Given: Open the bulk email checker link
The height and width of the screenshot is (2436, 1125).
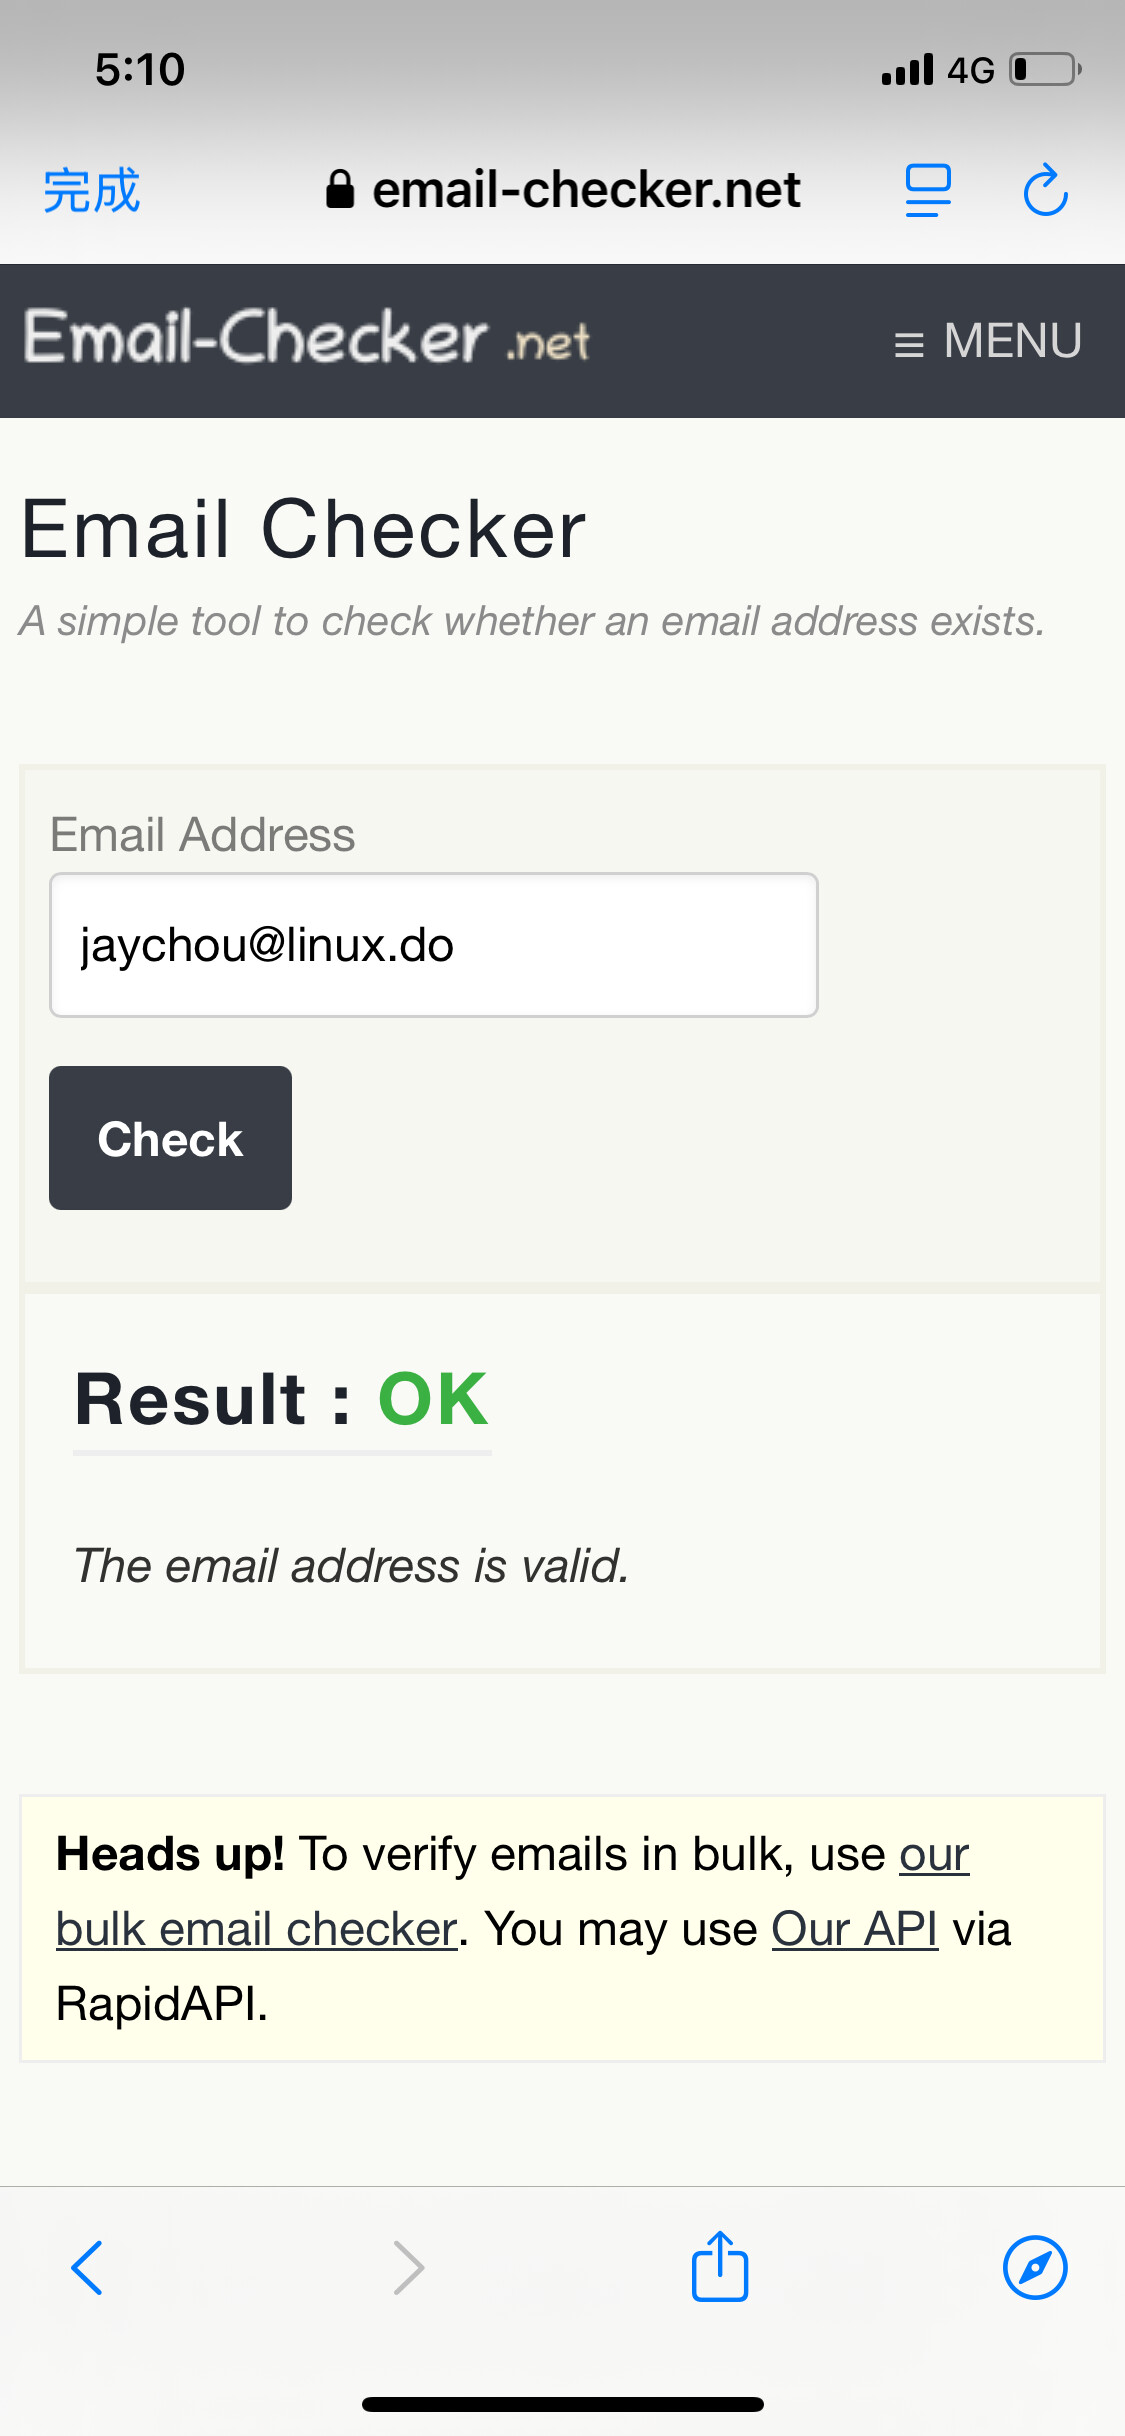Looking at the screenshot, I should (x=257, y=1929).
